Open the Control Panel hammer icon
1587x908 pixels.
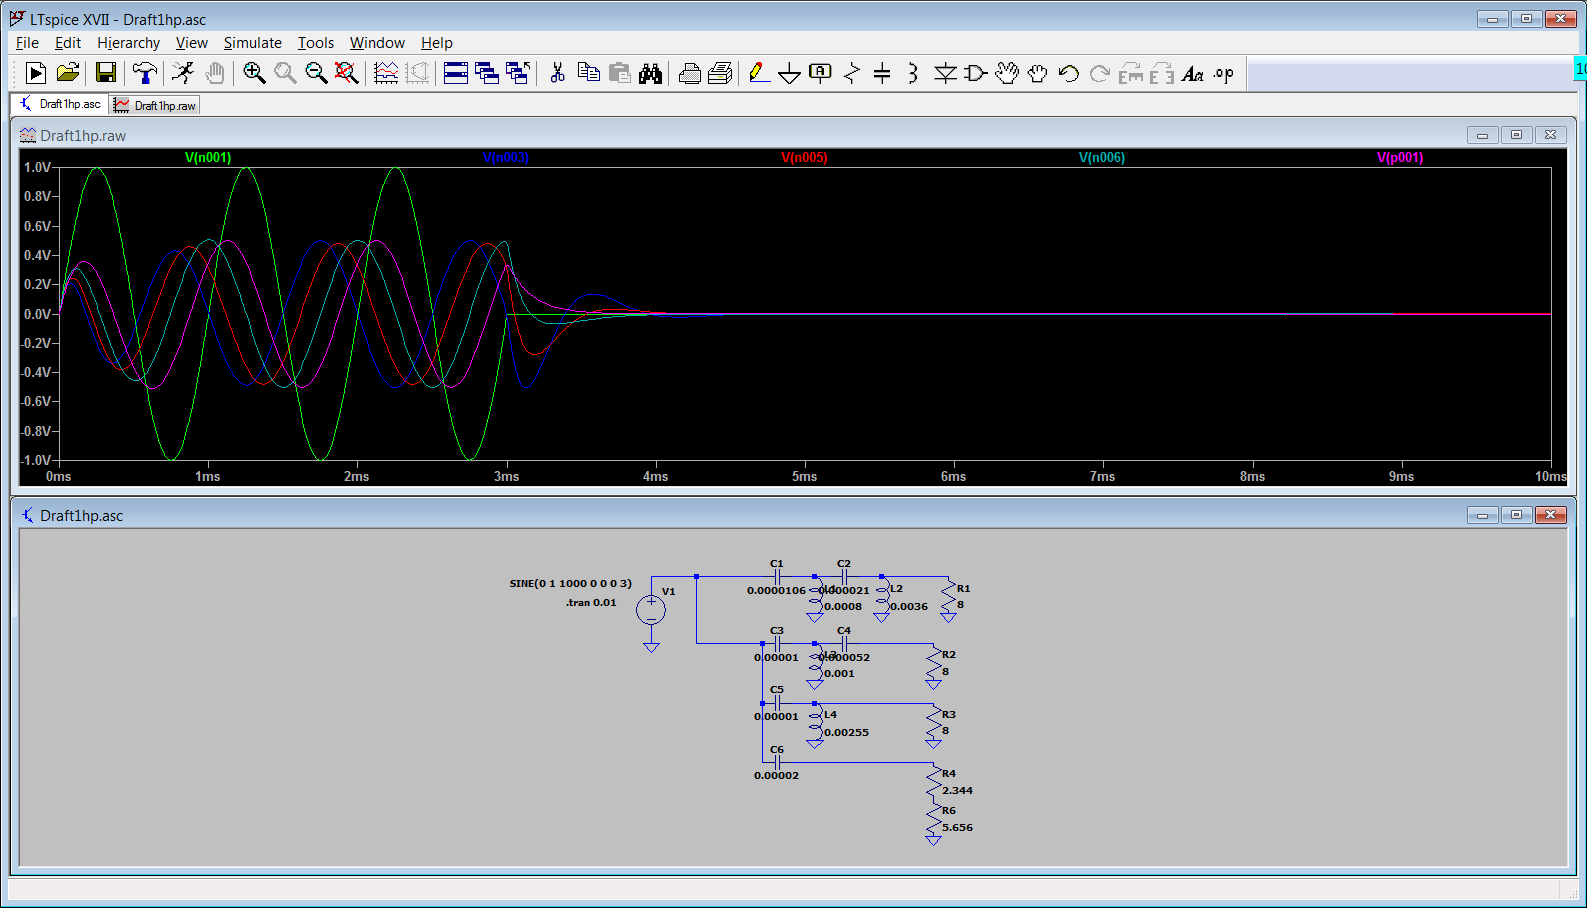pos(145,73)
